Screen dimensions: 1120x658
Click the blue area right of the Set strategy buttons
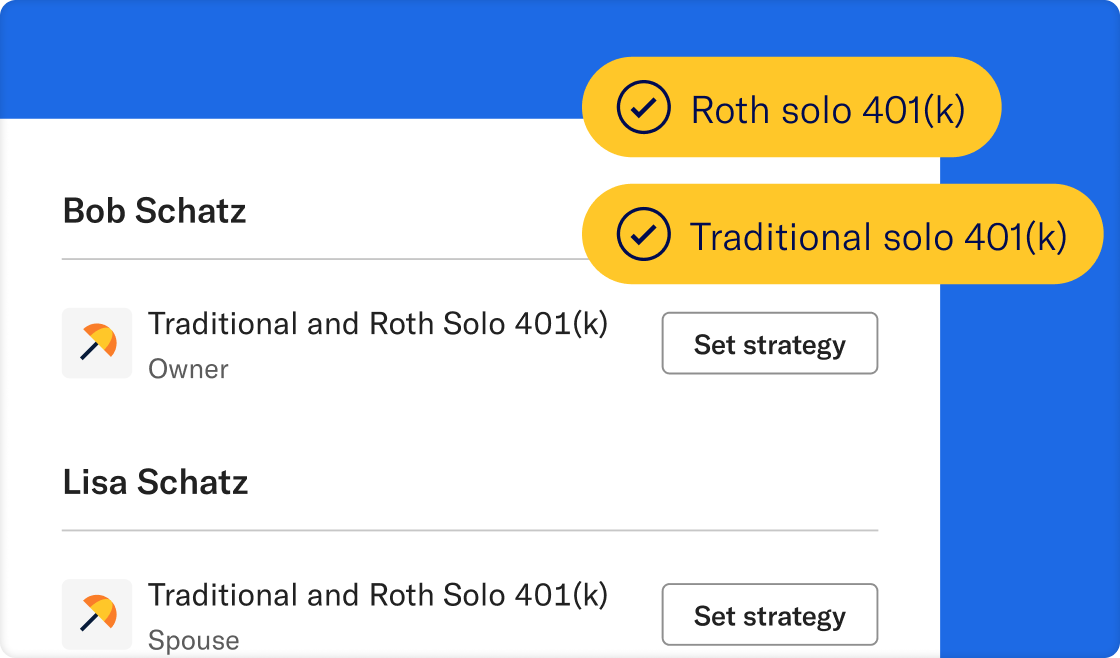pos(1030,450)
